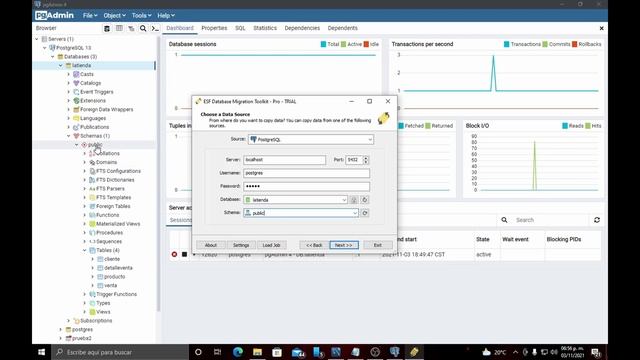640x360 pixels.
Task: Click the Load Job button
Action: tap(271, 245)
